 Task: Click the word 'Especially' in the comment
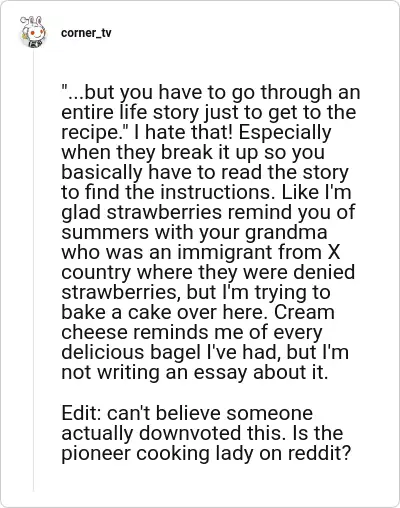(x=284, y=133)
